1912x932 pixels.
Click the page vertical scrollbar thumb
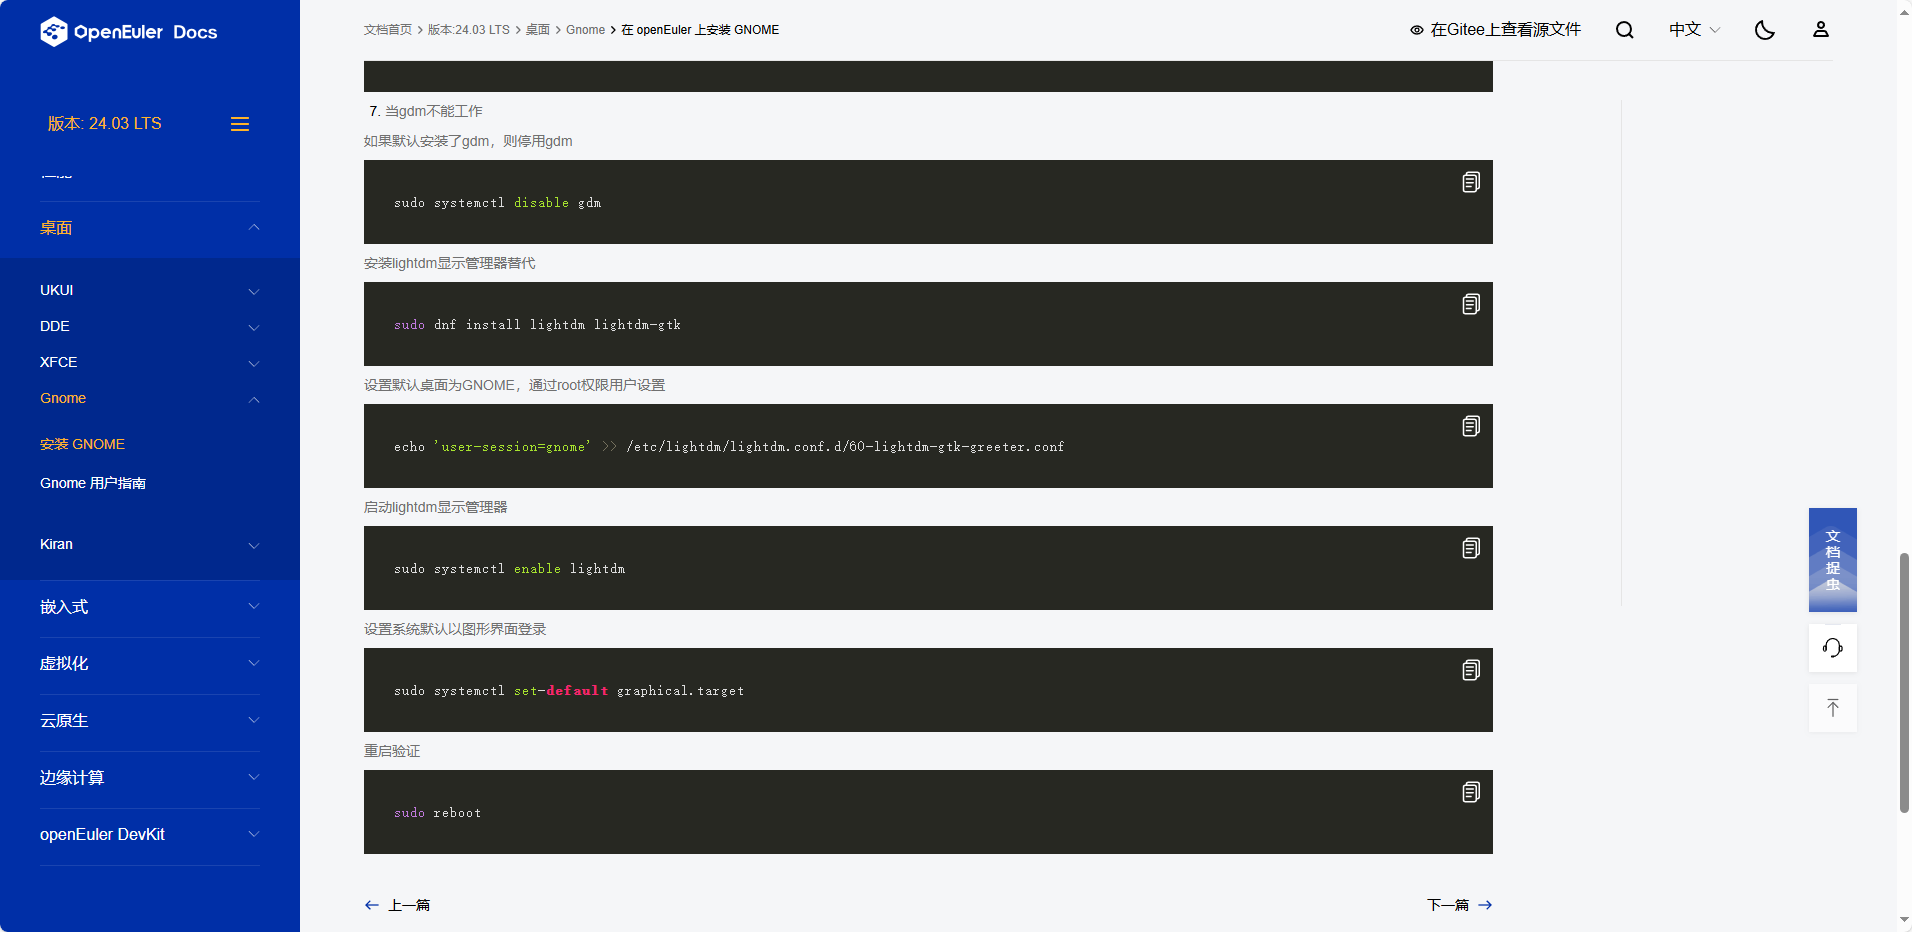[1904, 682]
